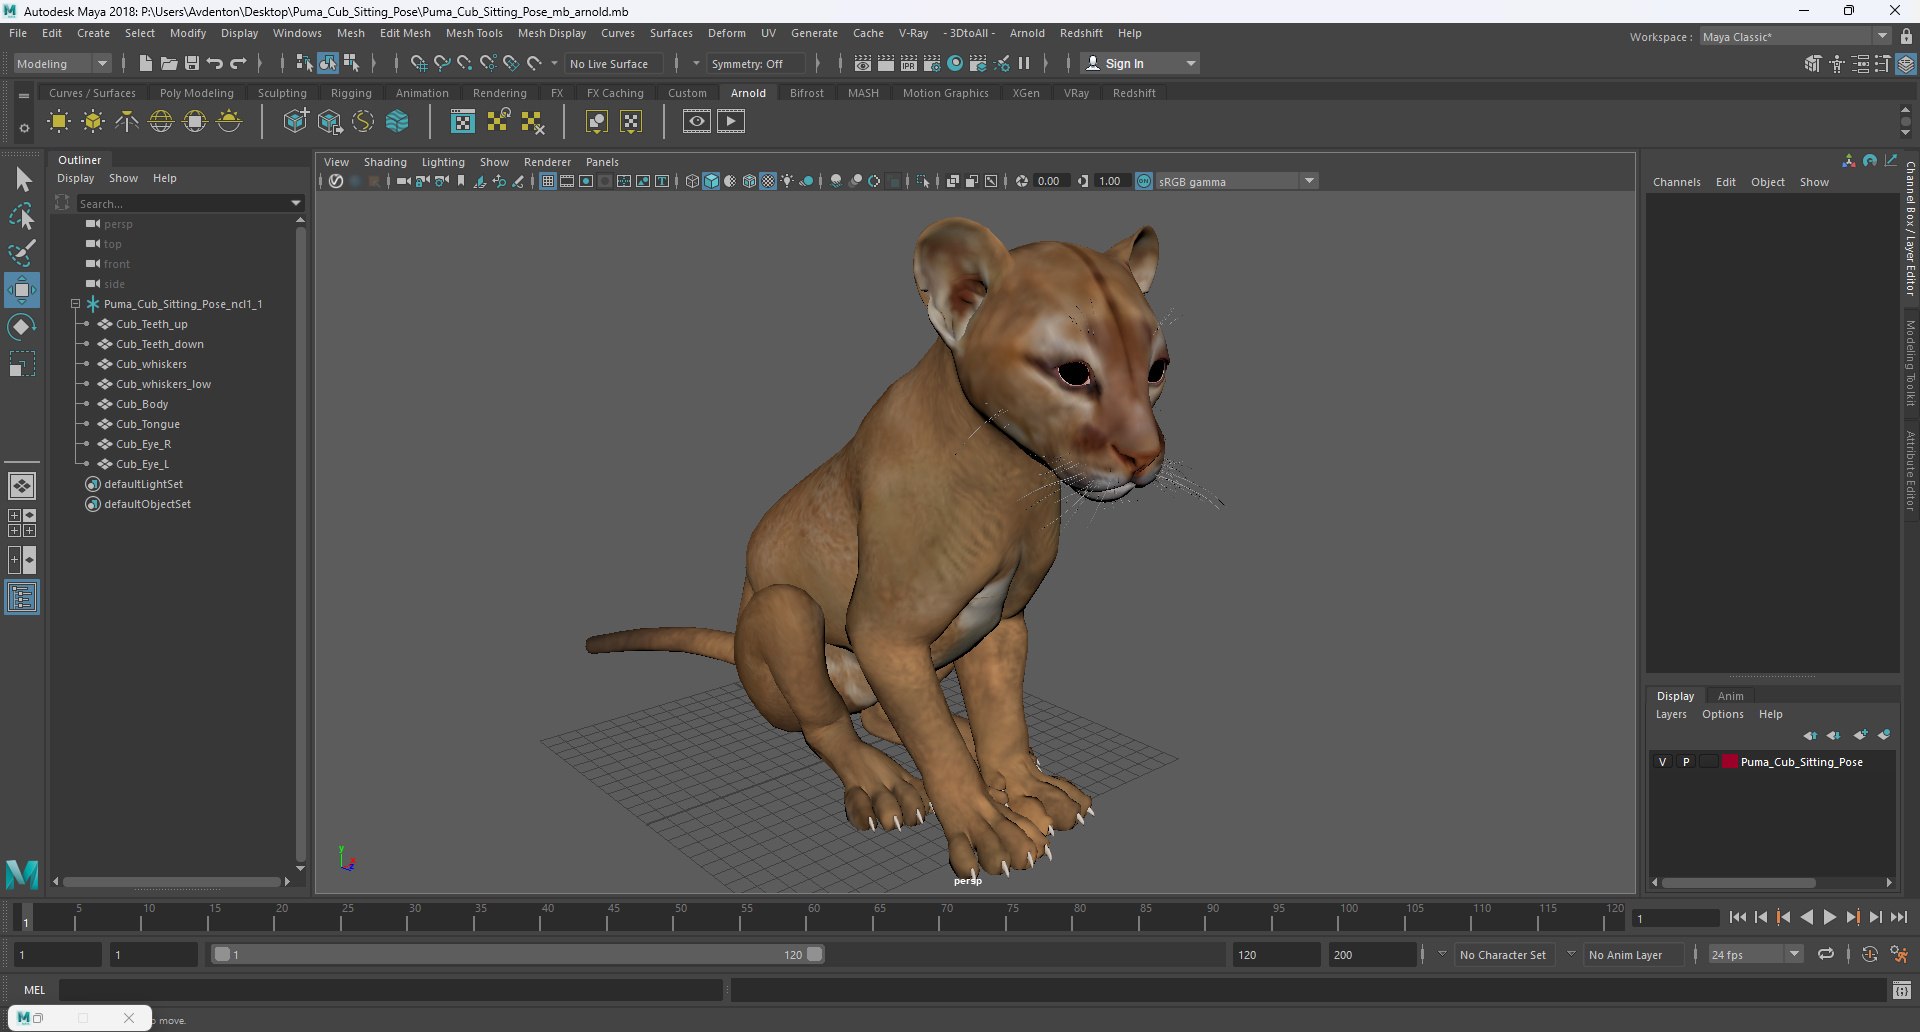1920x1032 pixels.
Task: Open Channels menu in Channel Box
Action: [1676, 182]
